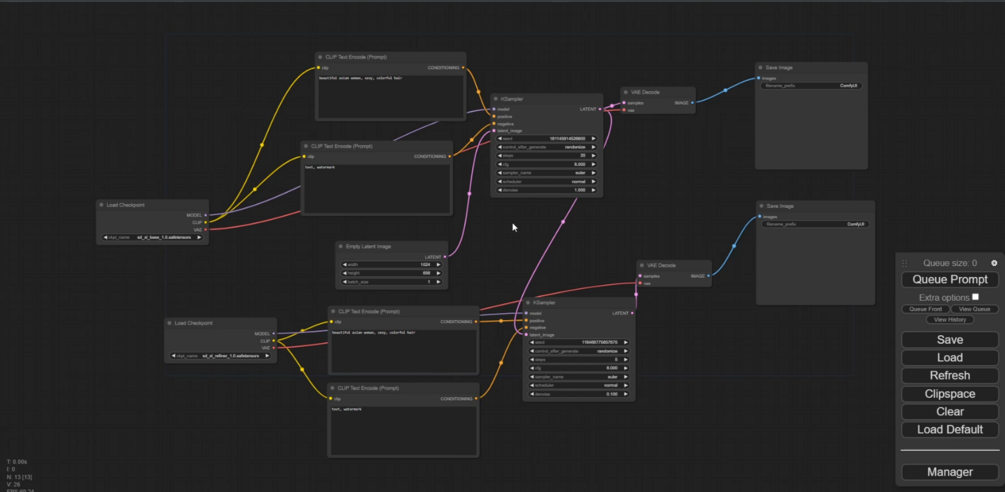Click the Queue Front button
This screenshot has height=492, width=1005.
tap(926, 309)
